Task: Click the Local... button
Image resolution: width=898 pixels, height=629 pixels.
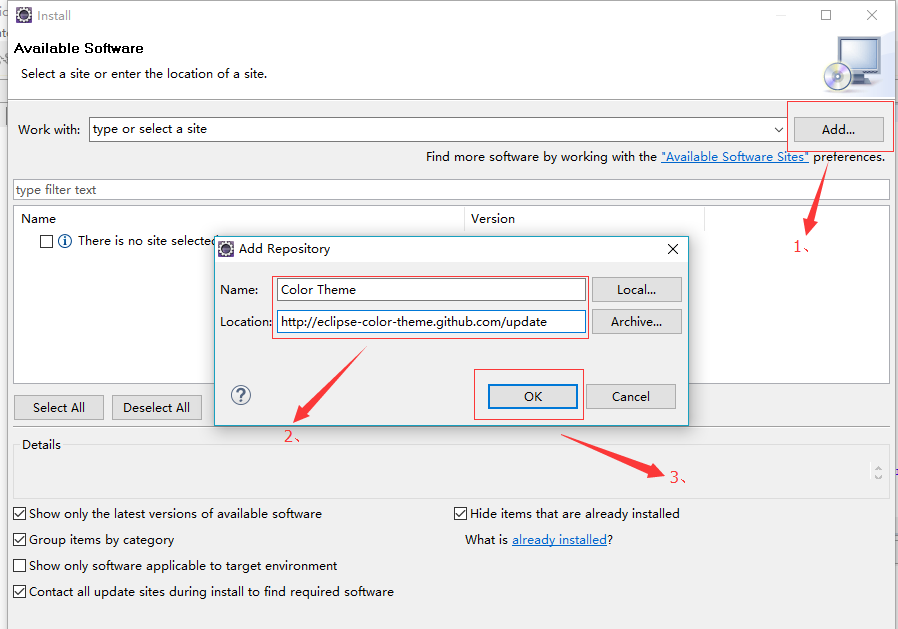Action: click(636, 290)
